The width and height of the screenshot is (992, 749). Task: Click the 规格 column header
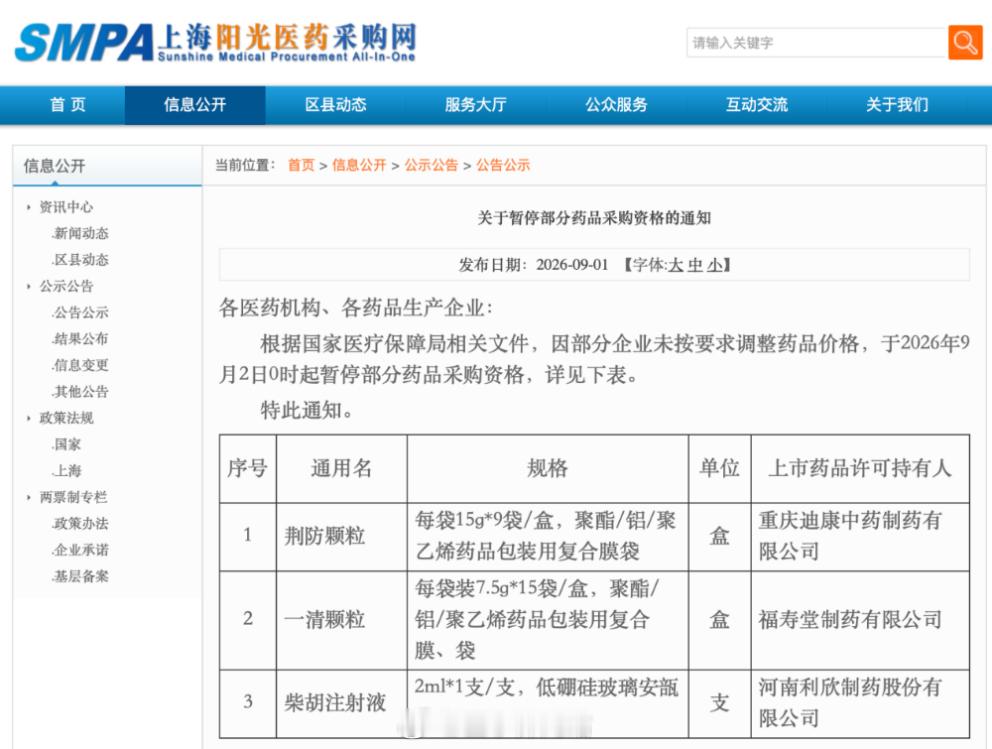pos(548,469)
